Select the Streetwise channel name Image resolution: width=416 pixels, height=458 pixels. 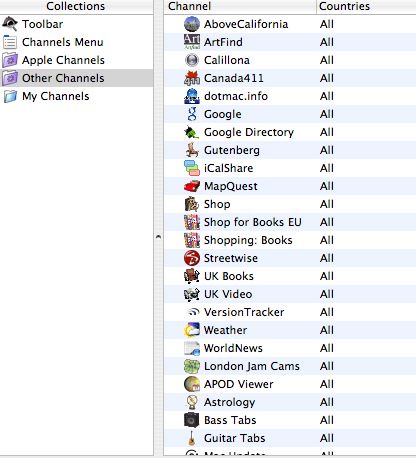coord(231,258)
